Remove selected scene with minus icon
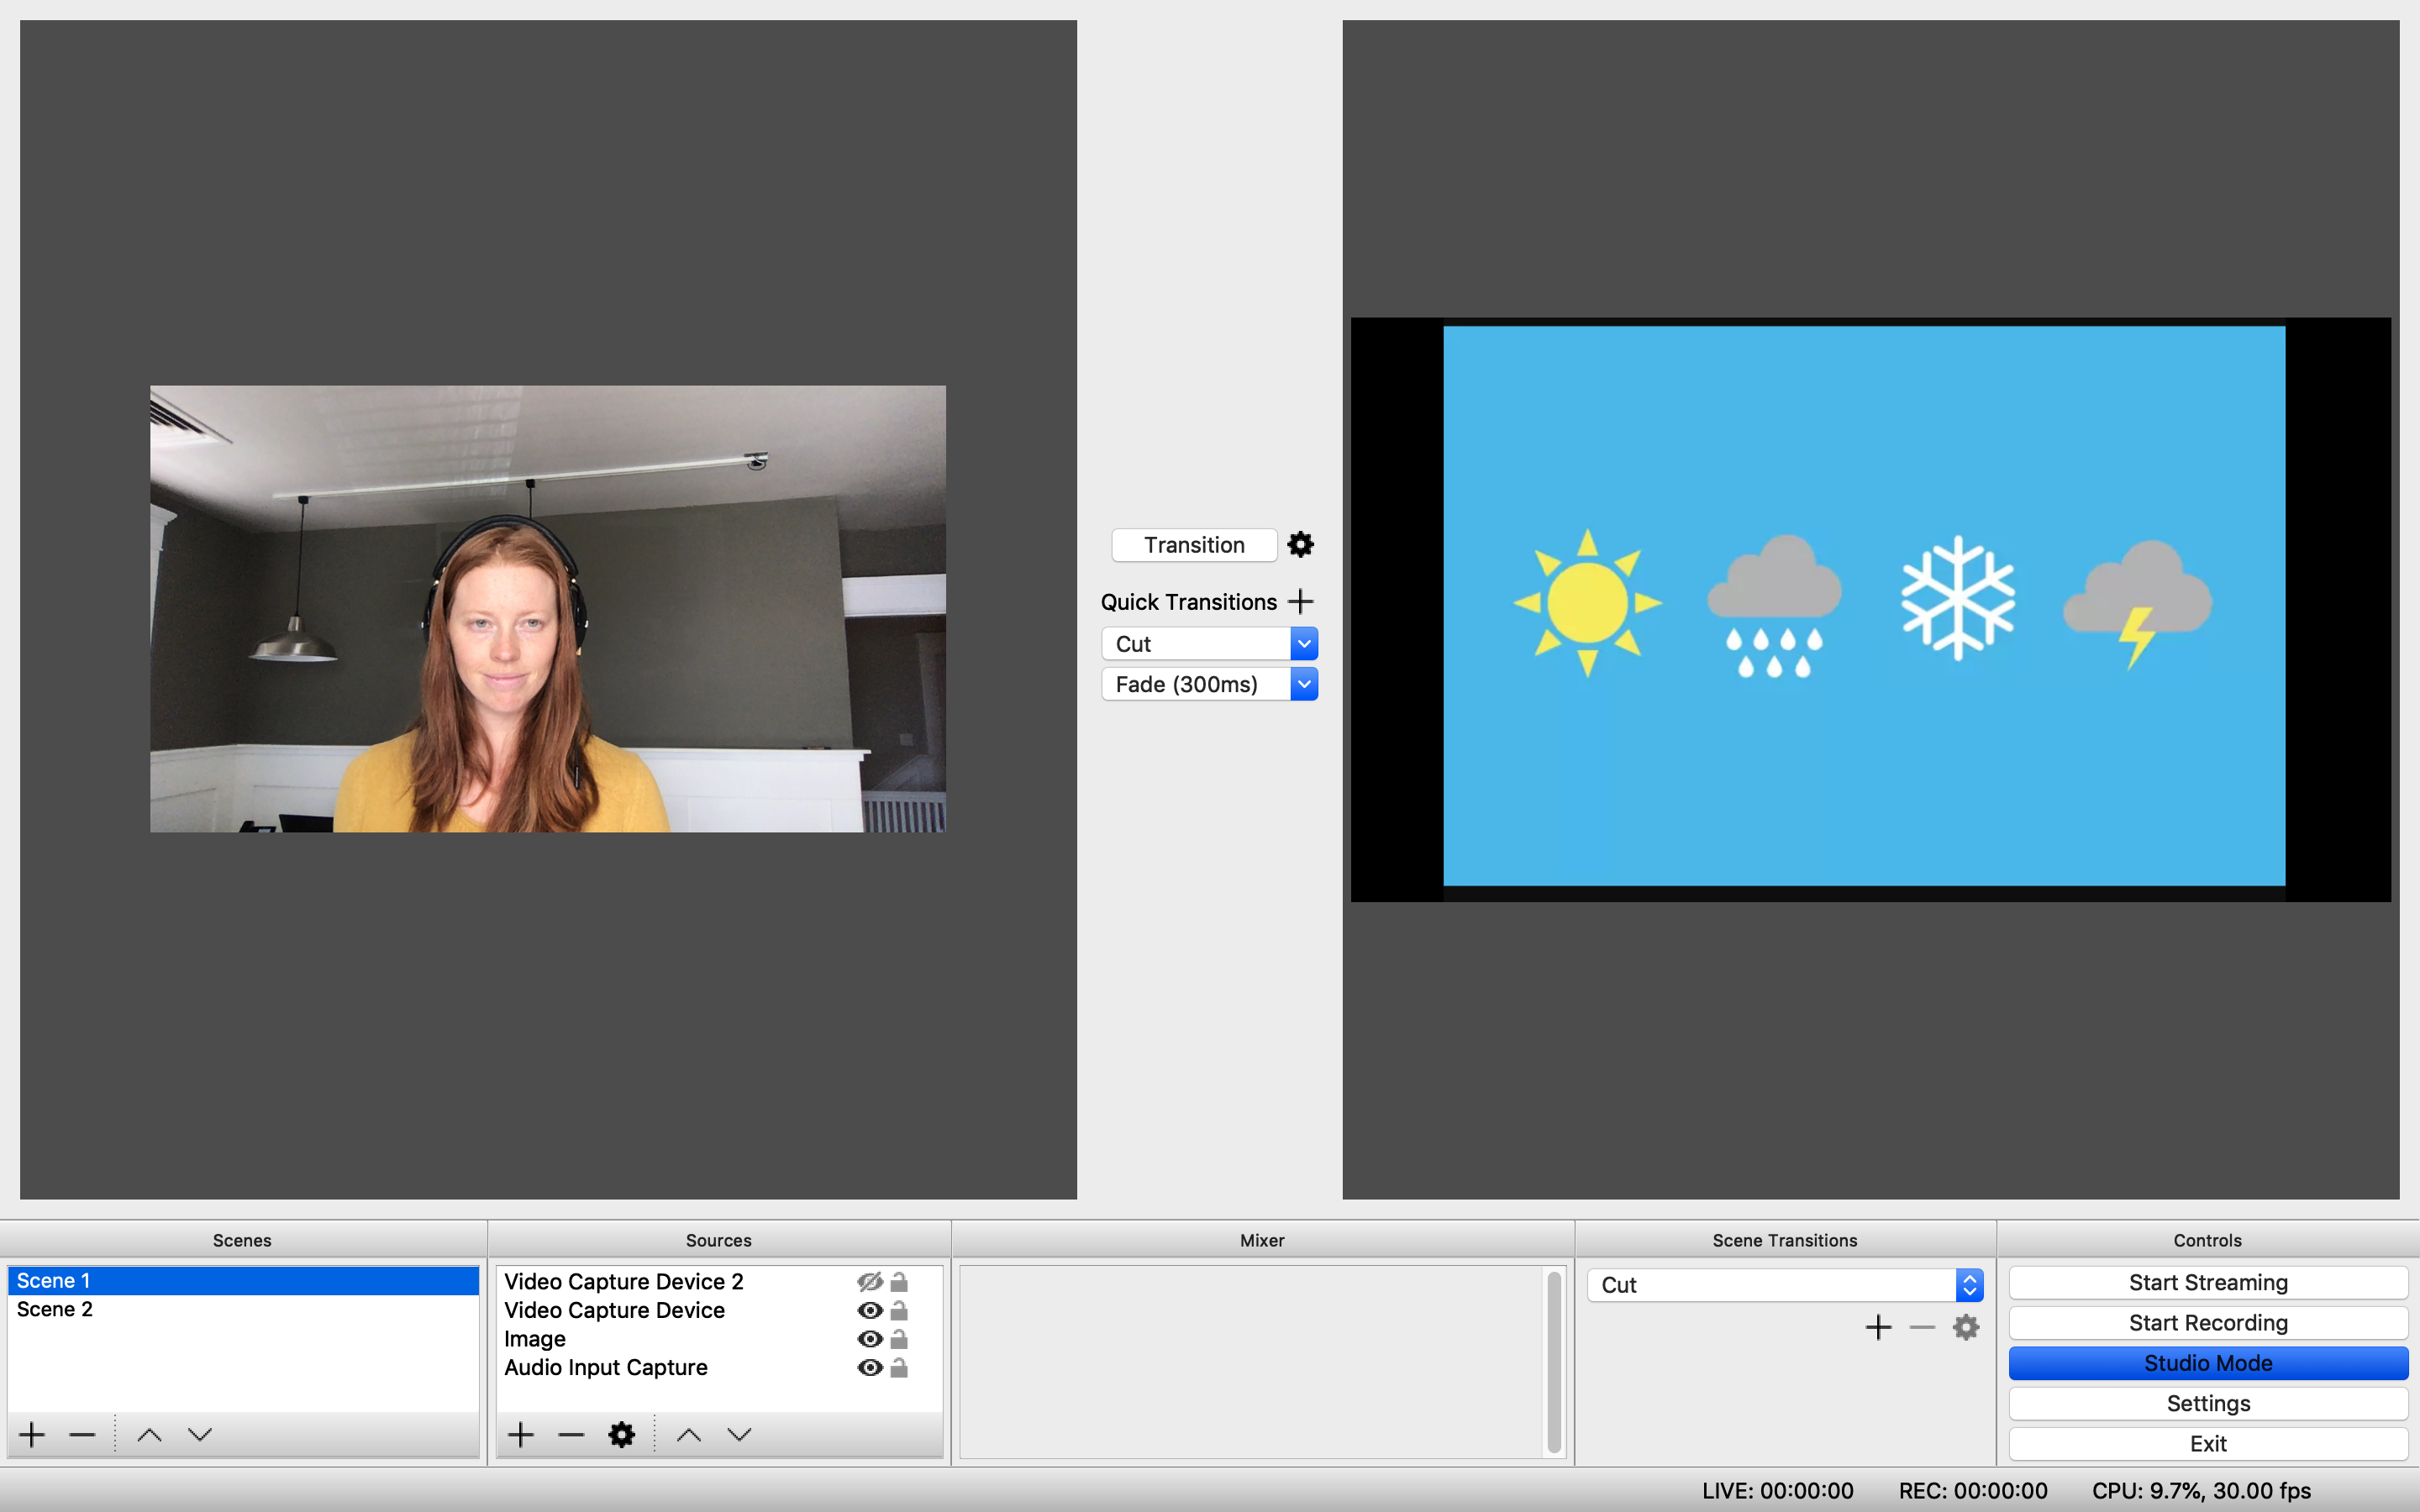This screenshot has height=1512, width=2420. point(82,1435)
